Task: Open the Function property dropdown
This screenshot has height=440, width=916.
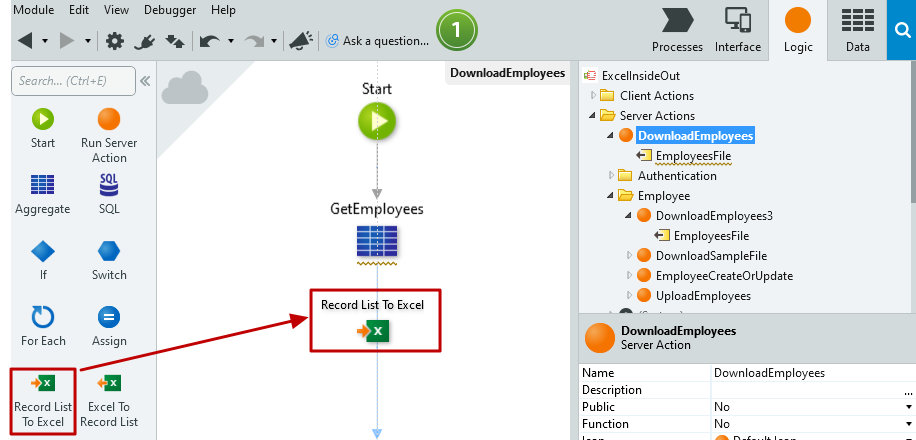Action: [x=909, y=424]
